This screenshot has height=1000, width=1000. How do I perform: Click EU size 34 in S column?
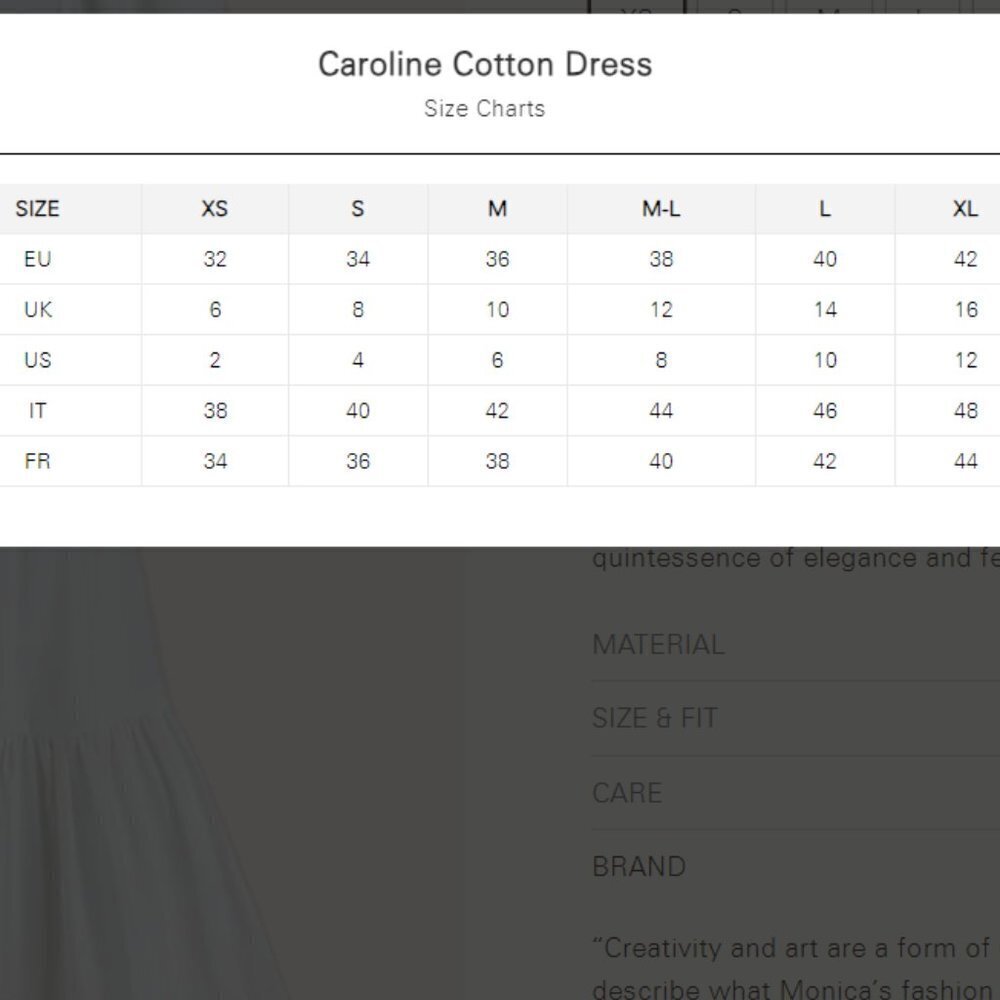(358, 259)
